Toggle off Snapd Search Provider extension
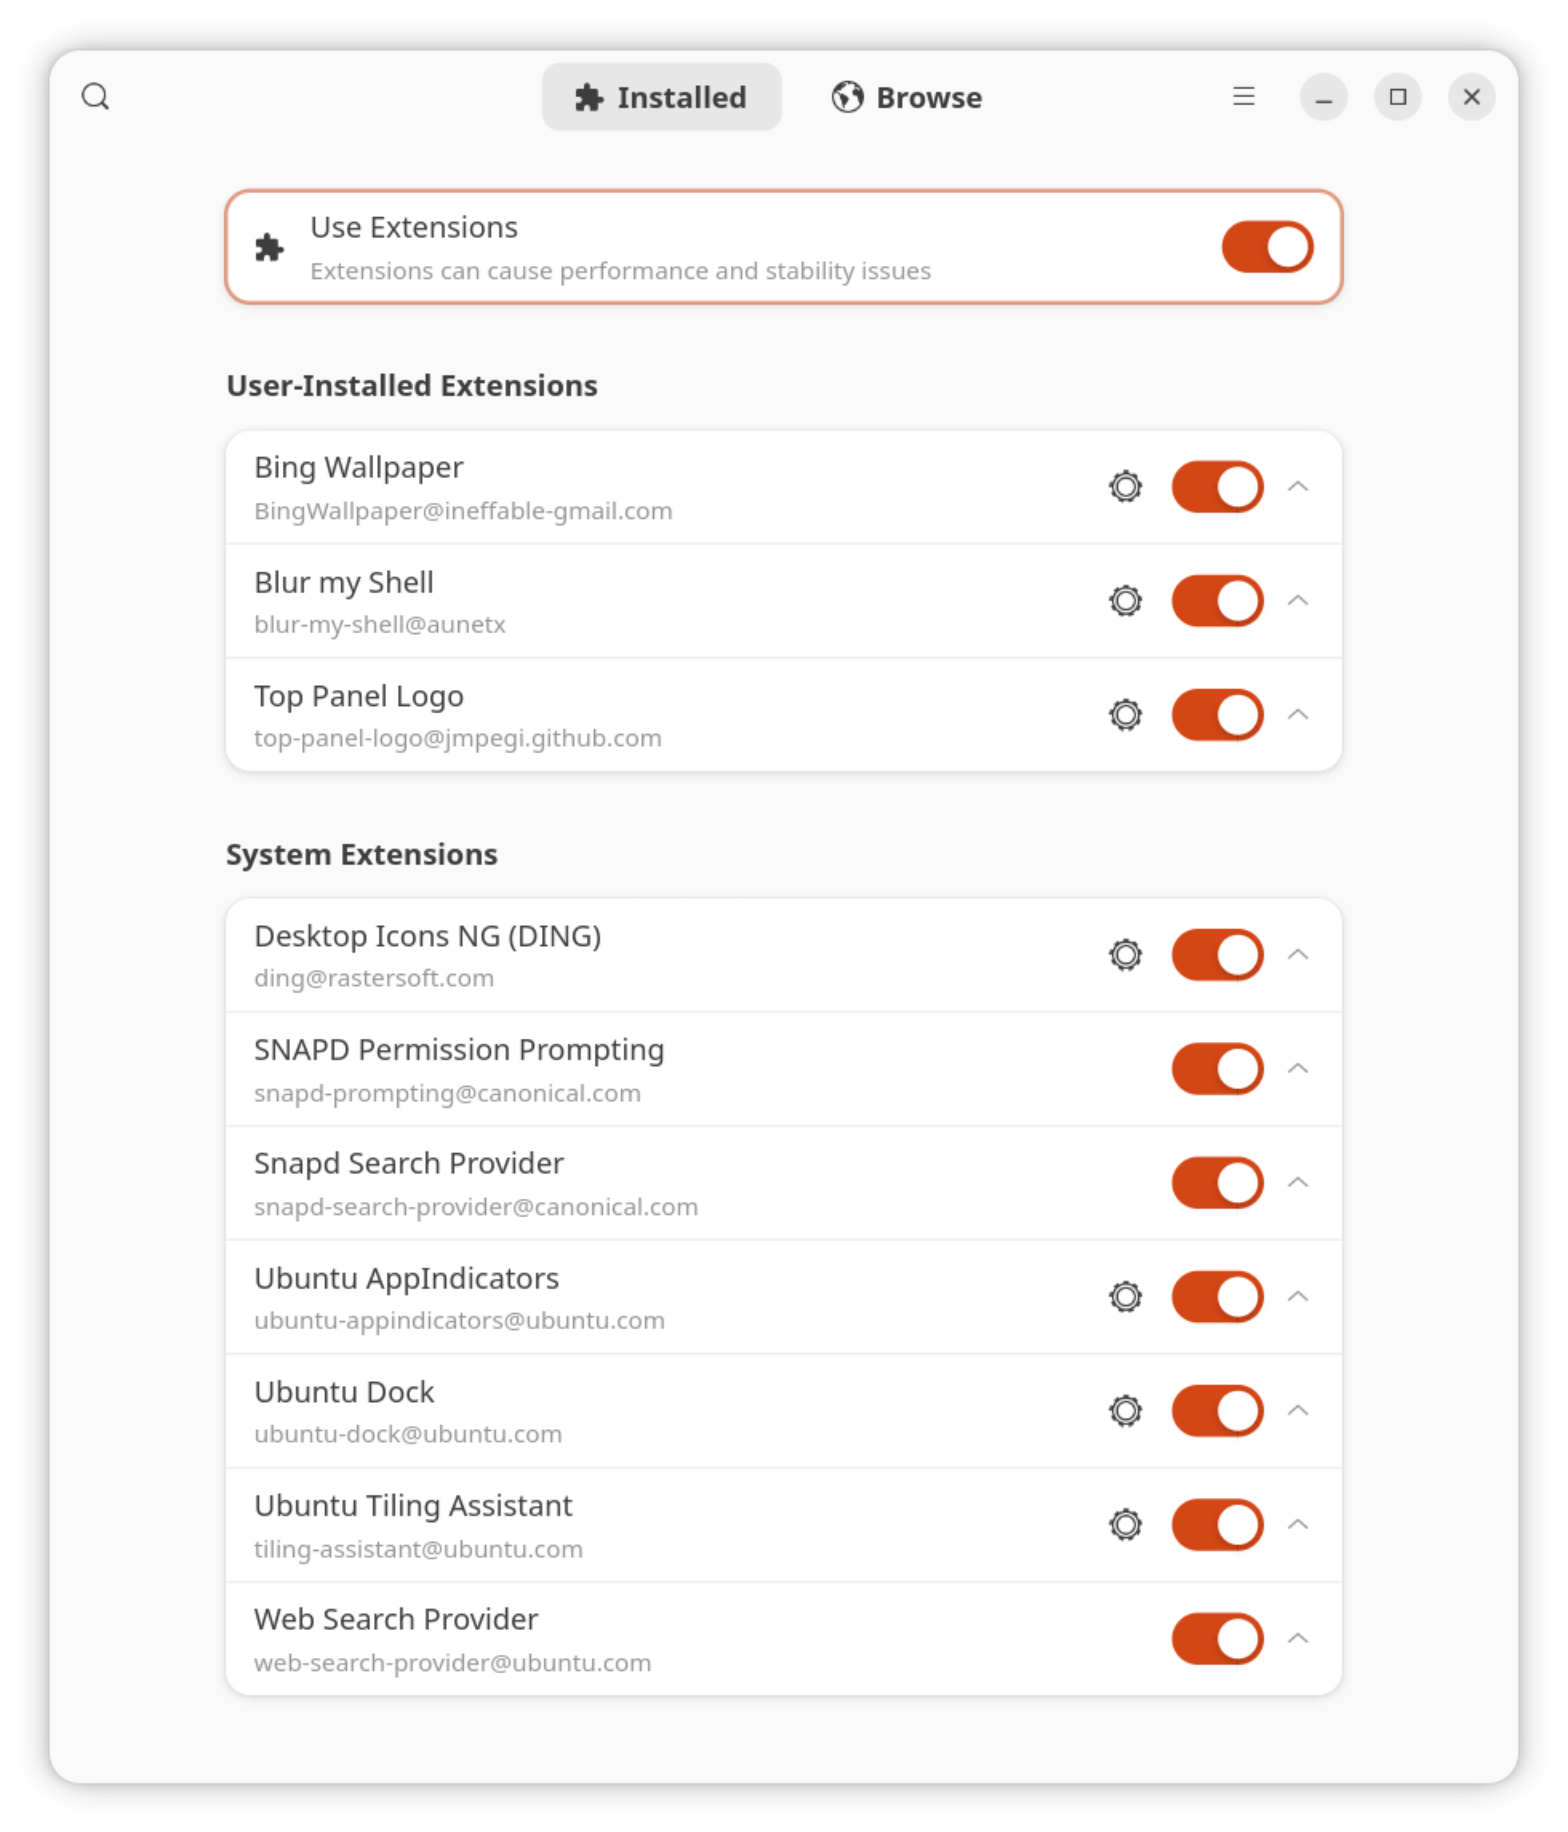The width and height of the screenshot is (1568, 1832). click(1217, 1183)
